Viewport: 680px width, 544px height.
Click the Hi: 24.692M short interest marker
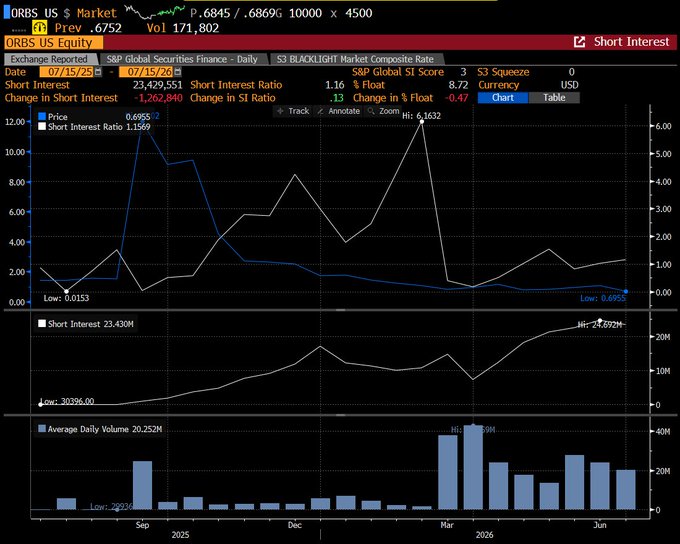tap(600, 321)
